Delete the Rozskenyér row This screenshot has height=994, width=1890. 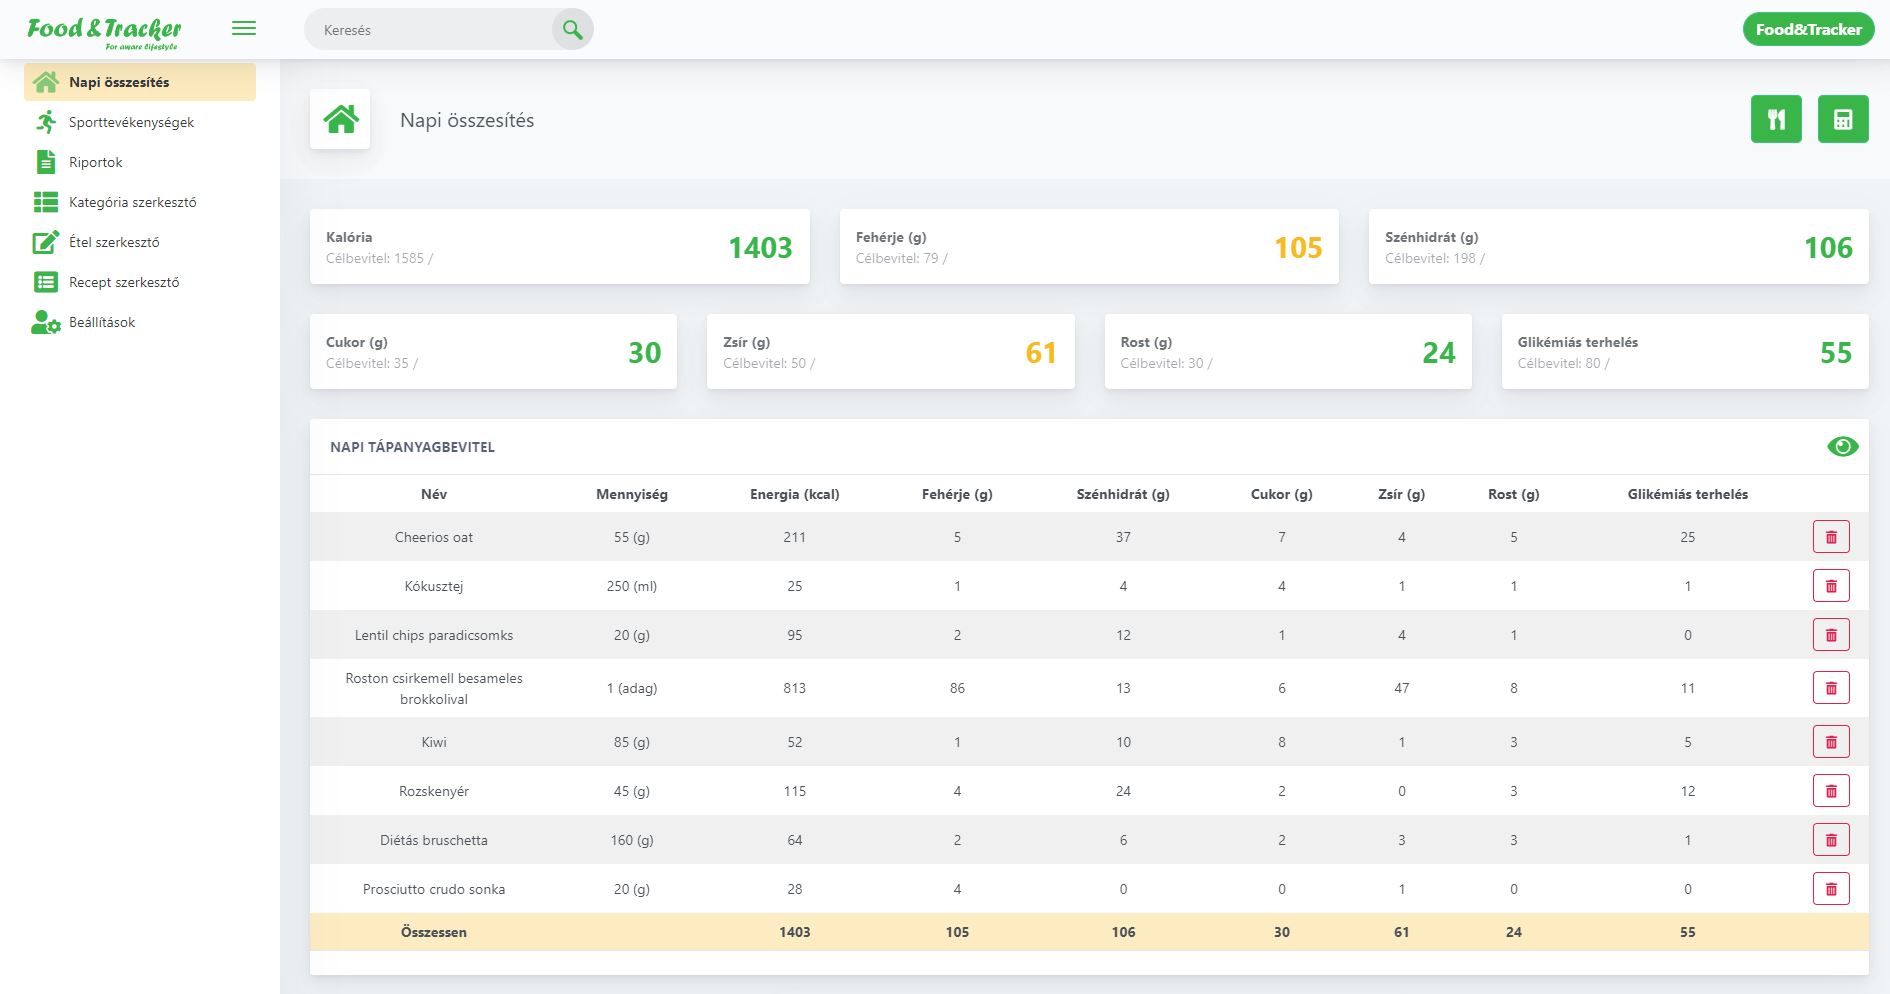(x=1831, y=791)
